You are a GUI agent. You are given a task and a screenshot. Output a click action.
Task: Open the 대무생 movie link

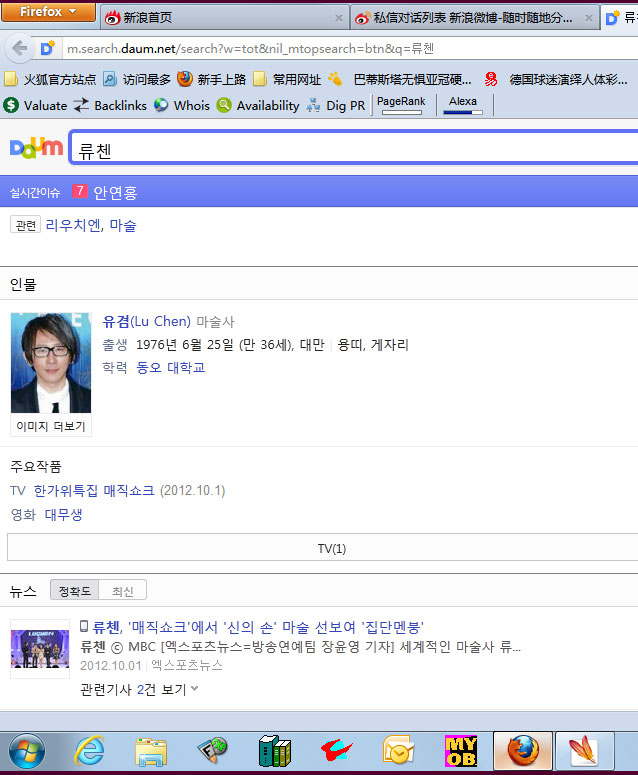63,515
